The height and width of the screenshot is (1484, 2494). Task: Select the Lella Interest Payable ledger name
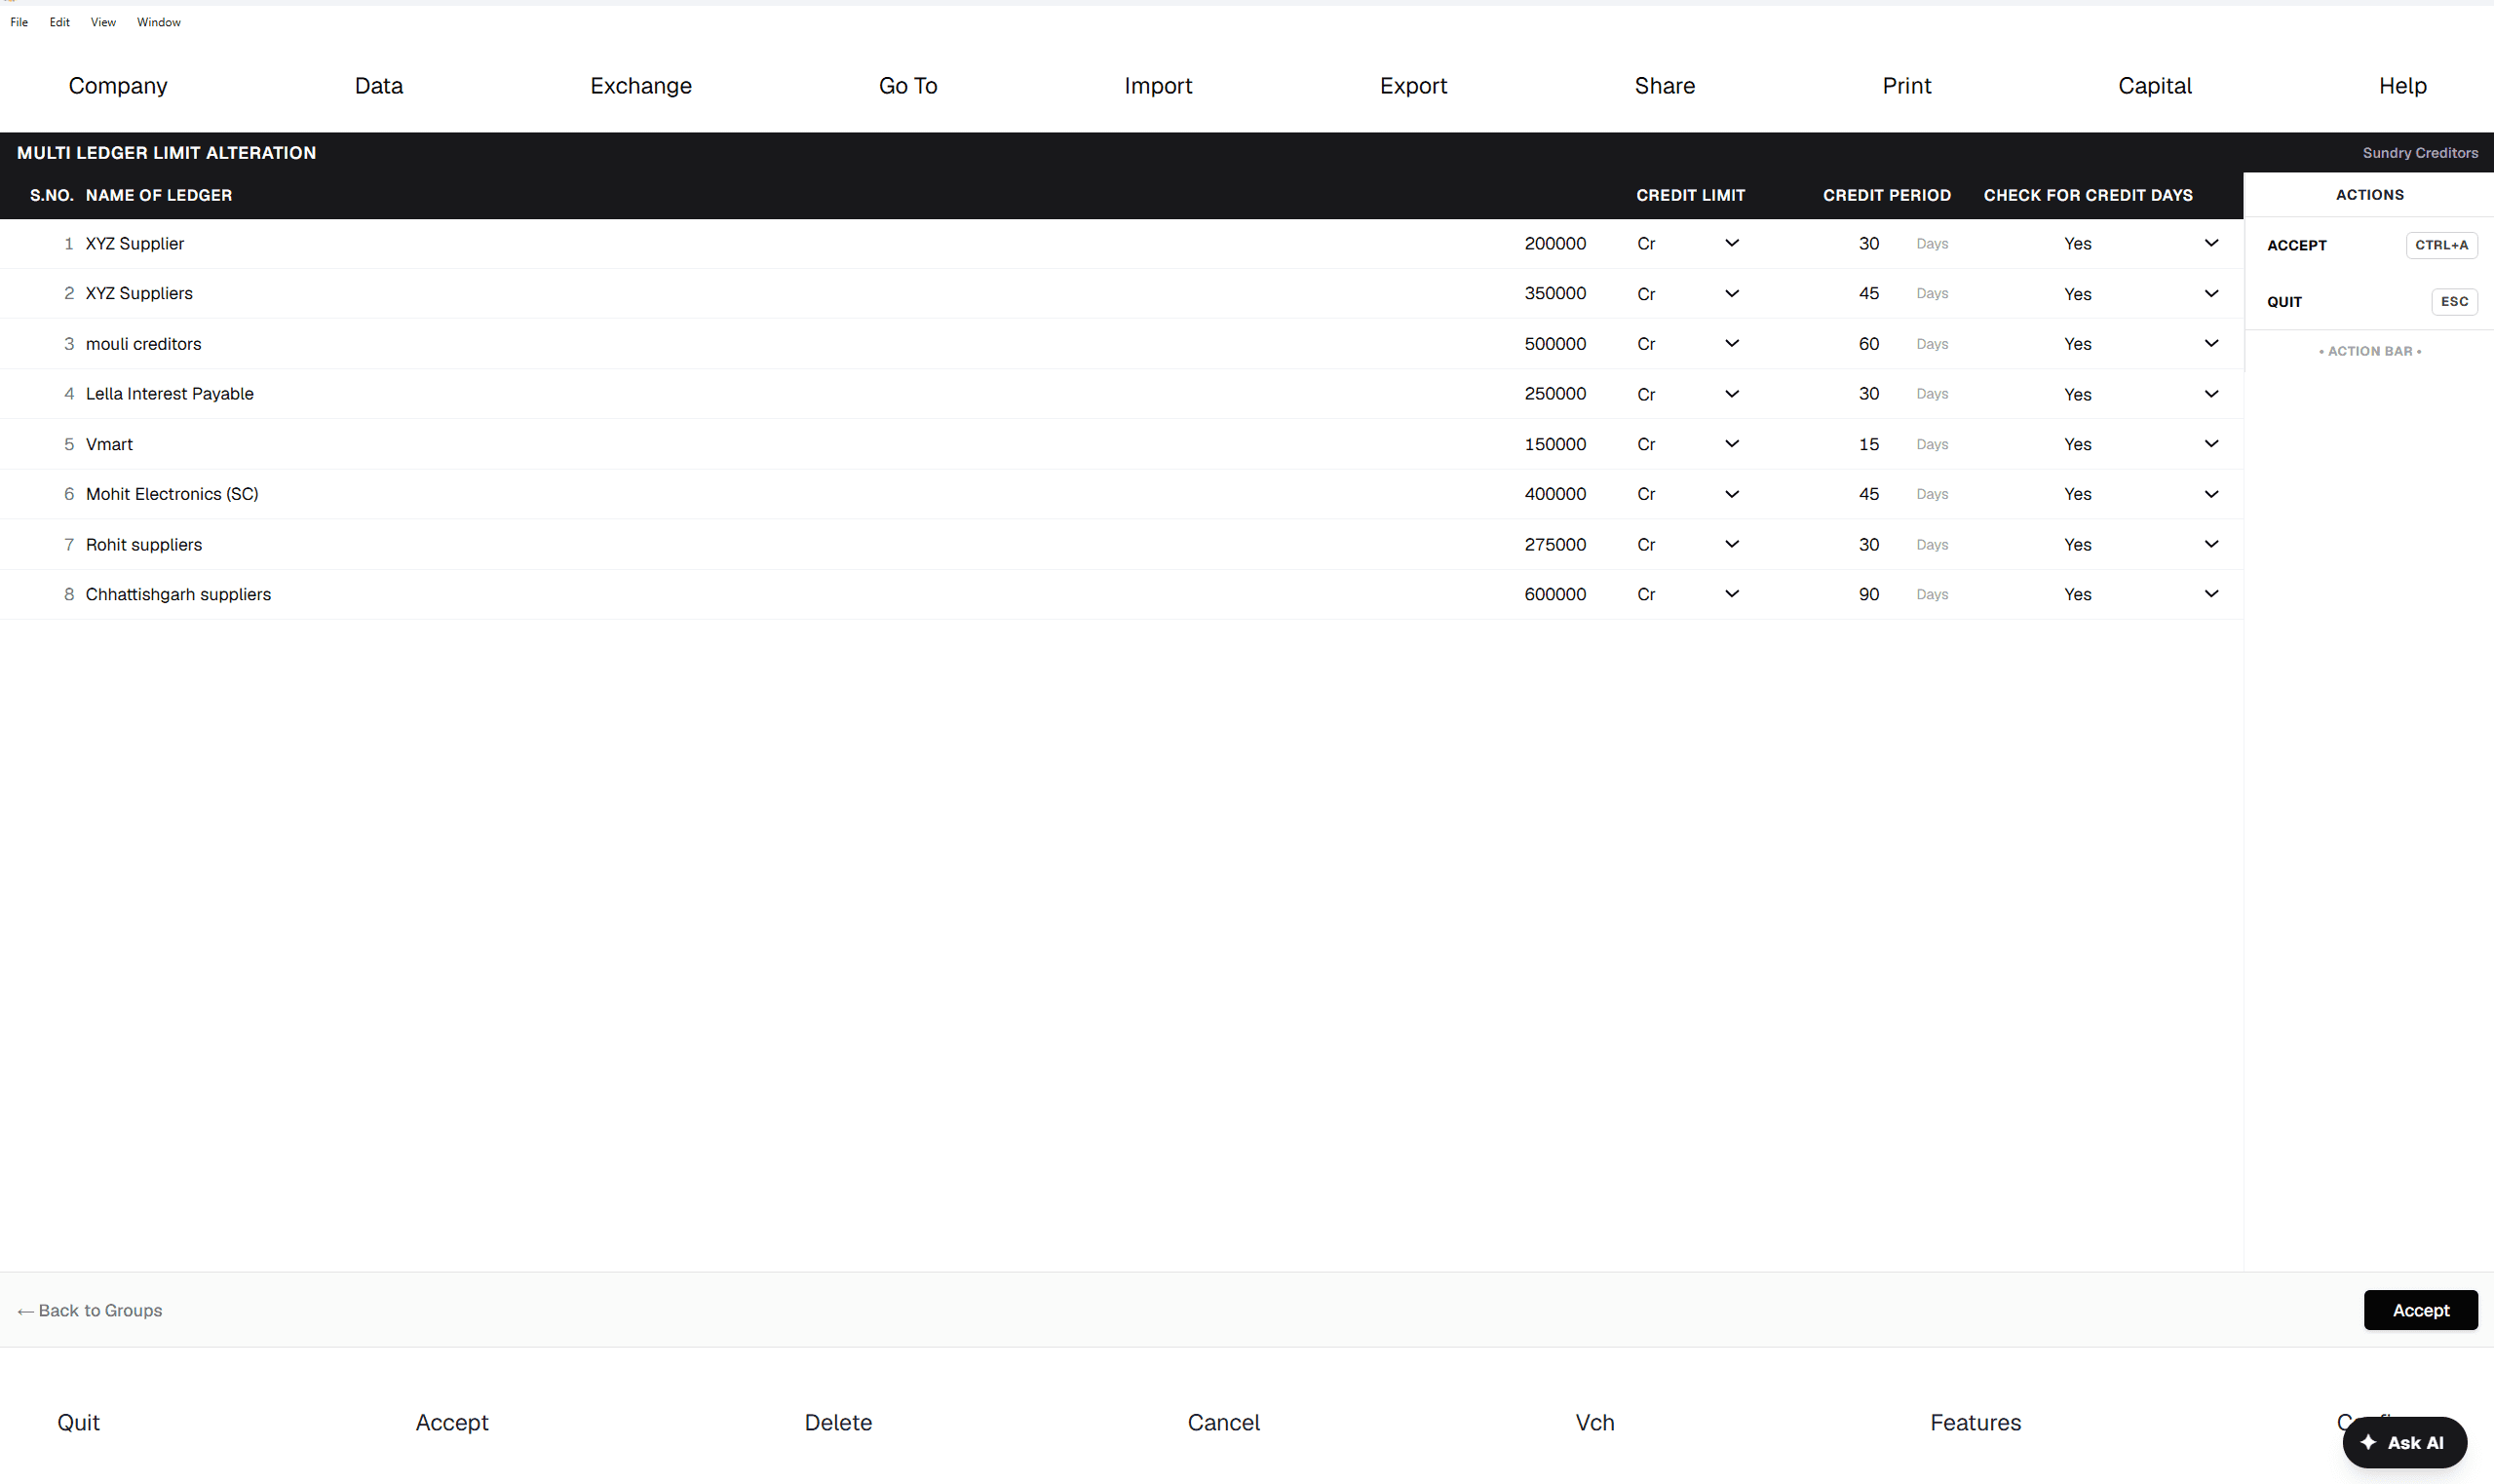click(x=170, y=394)
